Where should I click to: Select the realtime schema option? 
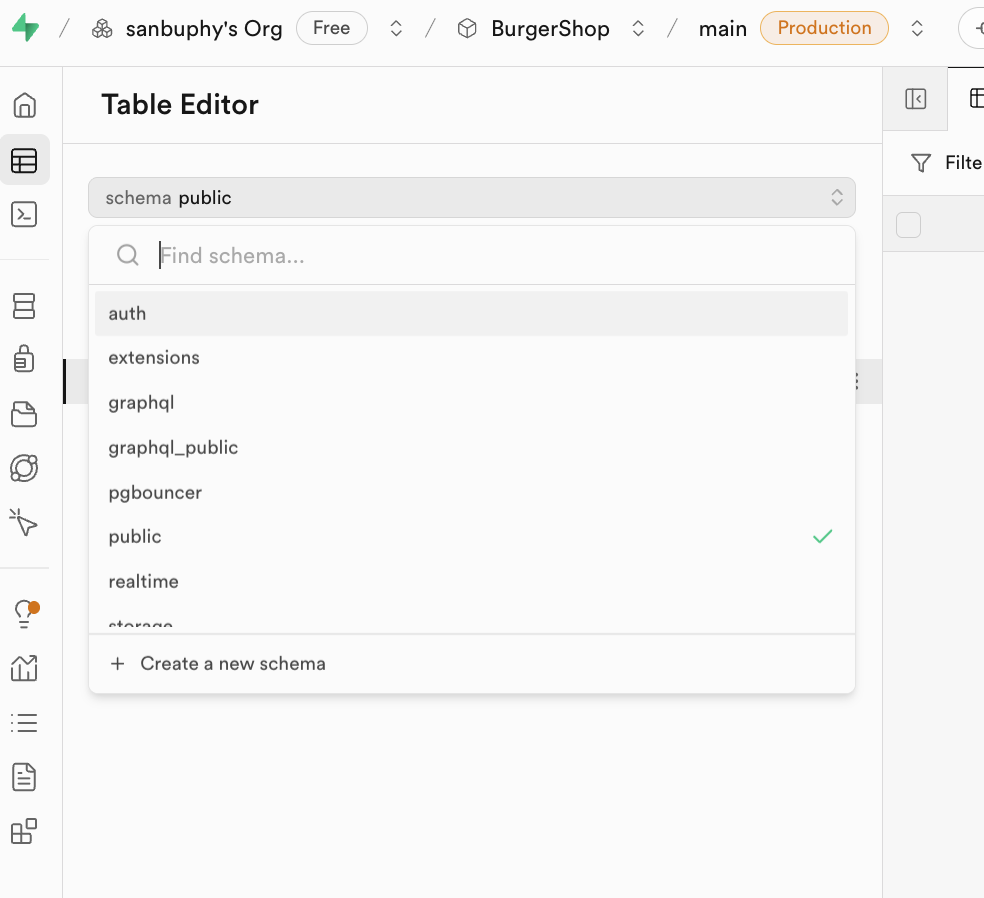471,582
